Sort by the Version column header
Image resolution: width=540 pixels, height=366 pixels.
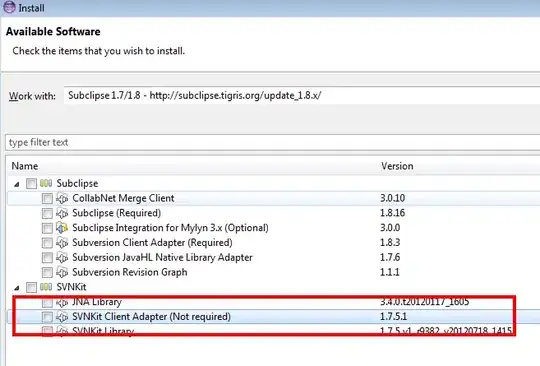(397, 166)
